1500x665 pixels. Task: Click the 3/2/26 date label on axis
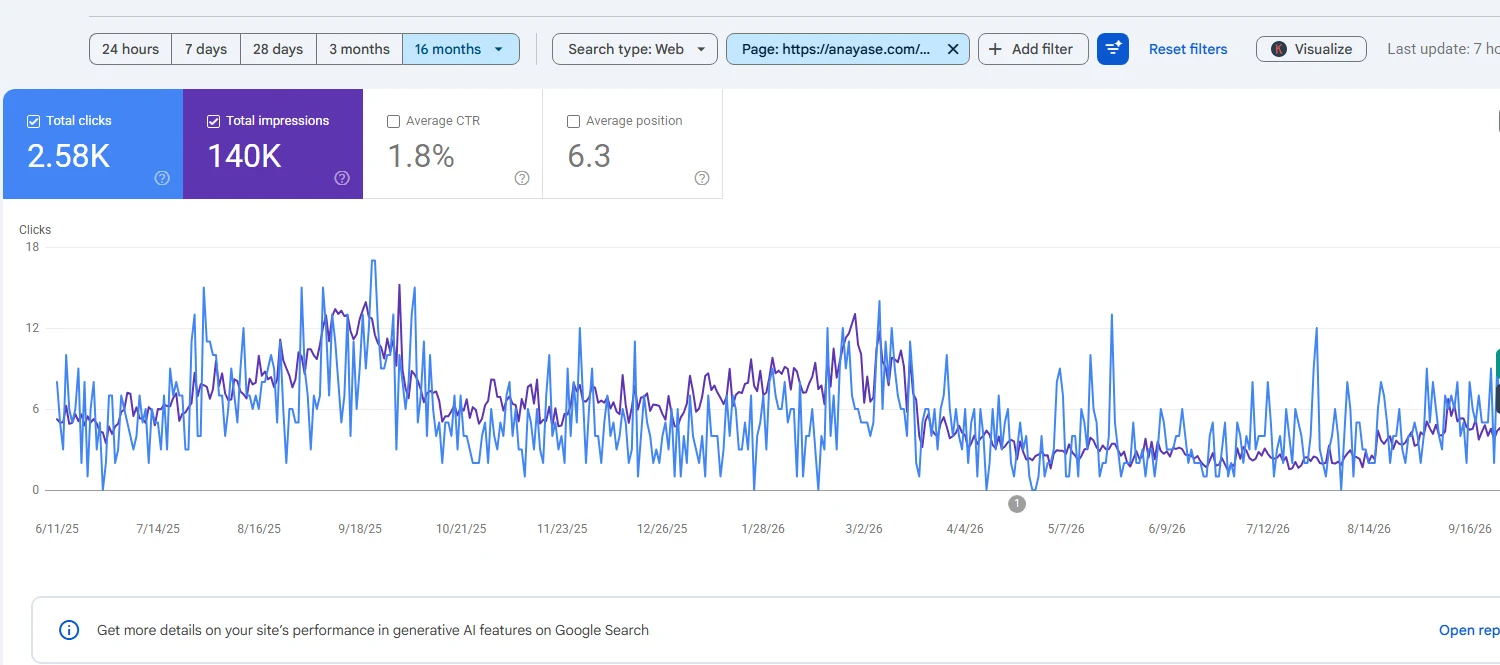point(864,528)
